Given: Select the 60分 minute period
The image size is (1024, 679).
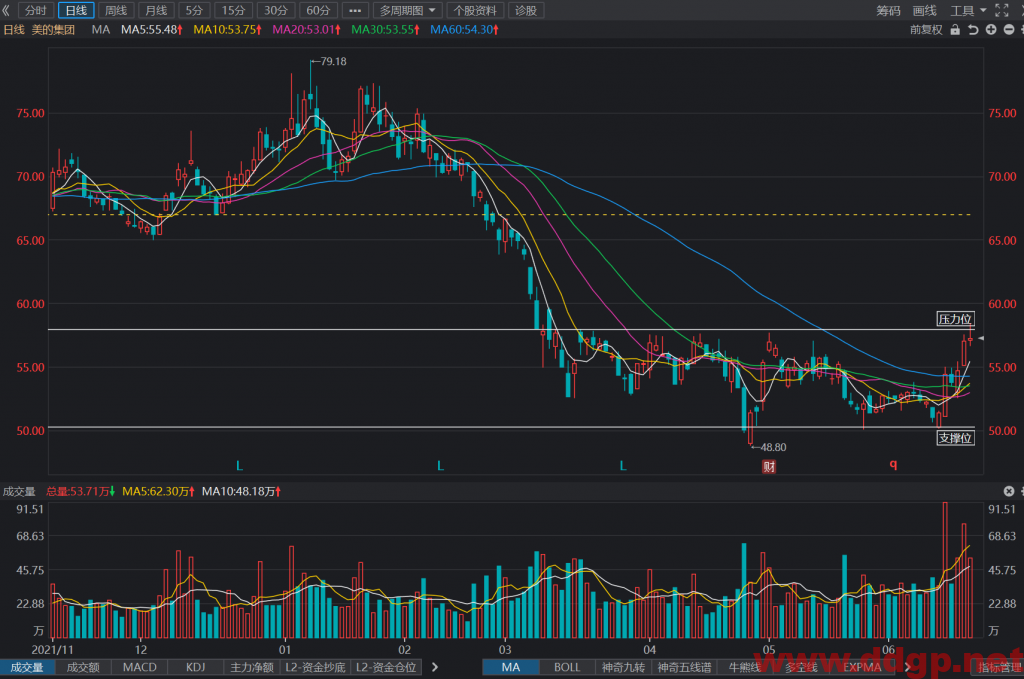Looking at the screenshot, I should [x=318, y=10].
